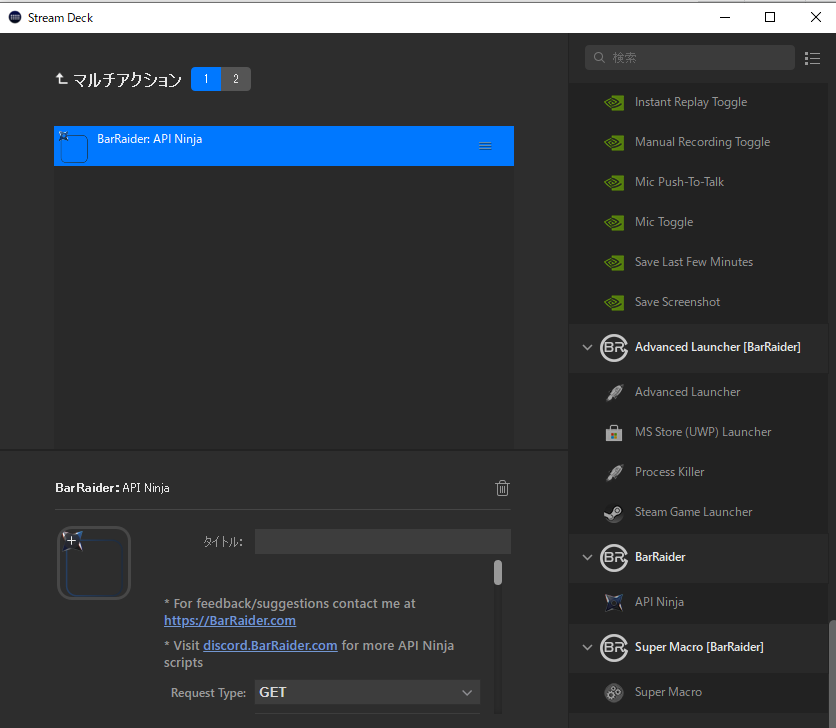Image resolution: width=836 pixels, height=728 pixels.
Task: Minimize the Stream Deck window
Action: pyautogui.click(x=725, y=17)
